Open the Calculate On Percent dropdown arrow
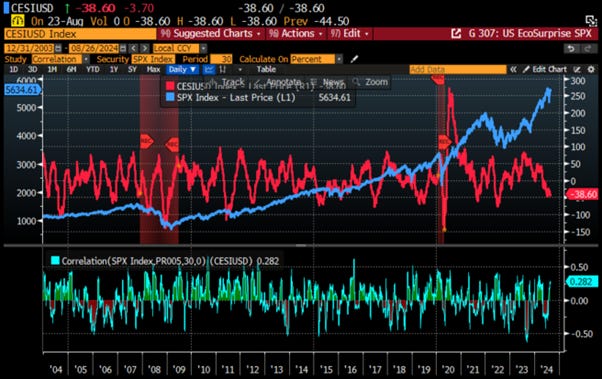The width and height of the screenshot is (602, 379). [339, 59]
